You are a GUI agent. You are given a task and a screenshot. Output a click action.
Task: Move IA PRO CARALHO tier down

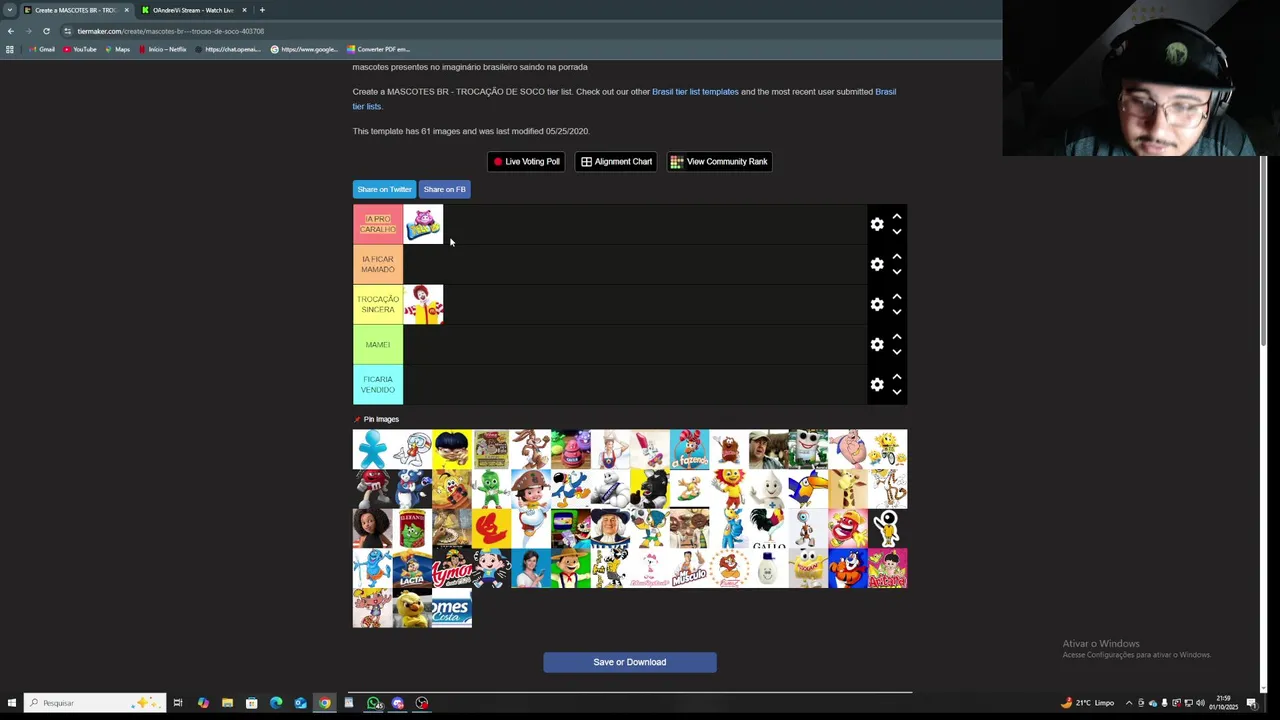tap(897, 232)
